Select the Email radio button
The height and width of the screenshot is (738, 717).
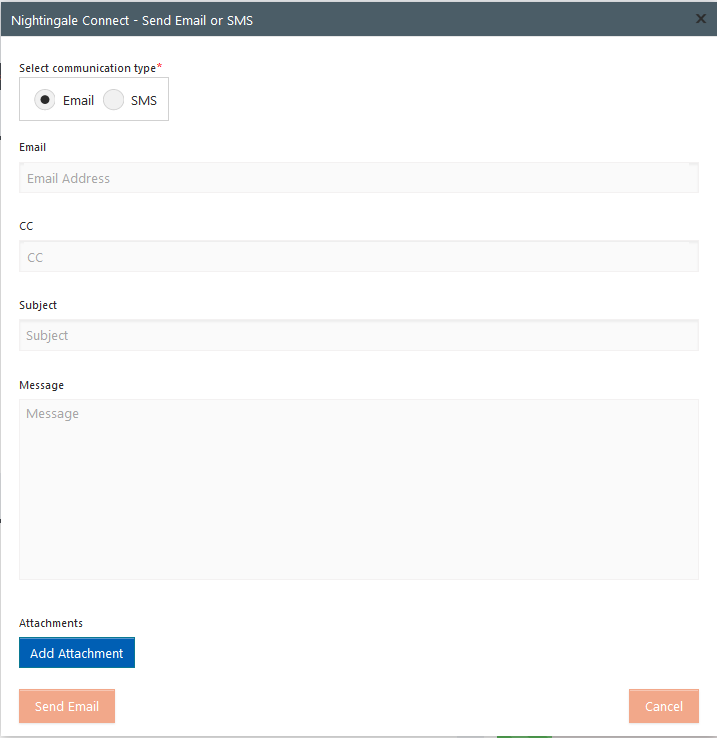(x=45, y=100)
